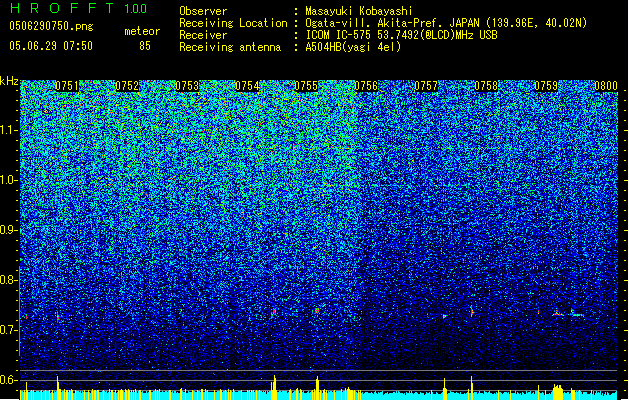Click the ICOM IC-575 53.7492 MHz text
629x400 pixels.
click(401, 35)
